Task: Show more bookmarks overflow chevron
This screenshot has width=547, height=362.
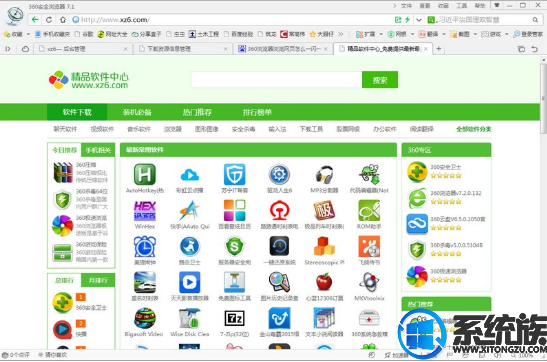Action: [x=340, y=34]
